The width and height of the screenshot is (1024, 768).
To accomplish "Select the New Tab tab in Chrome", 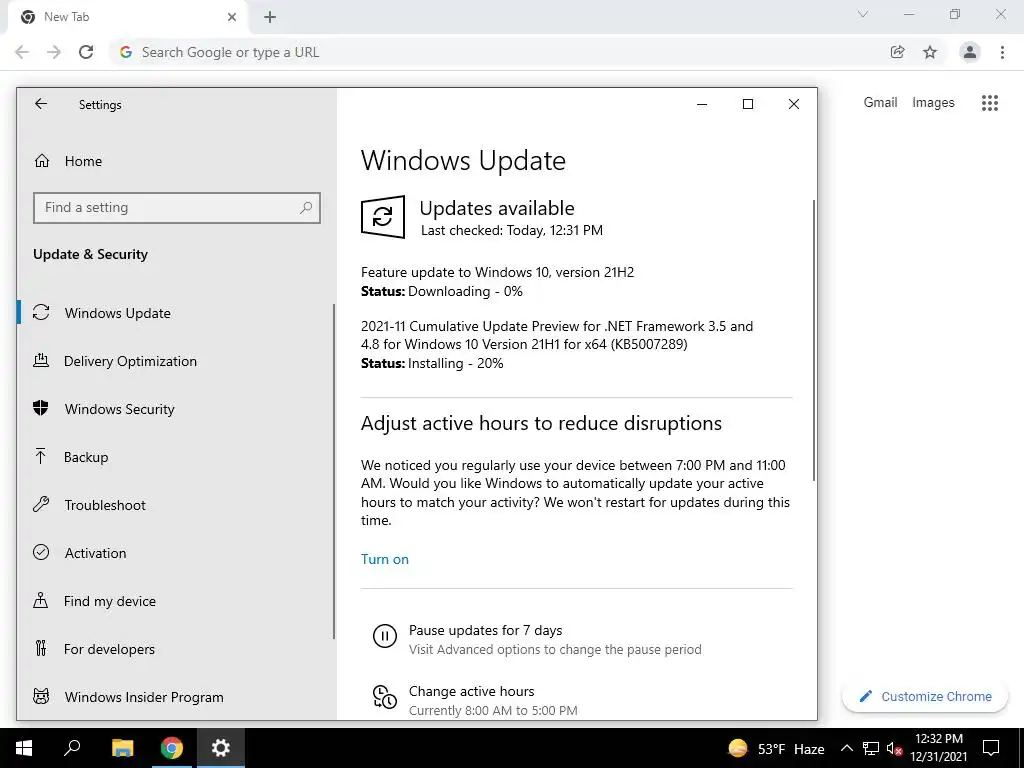I will pyautogui.click(x=128, y=17).
